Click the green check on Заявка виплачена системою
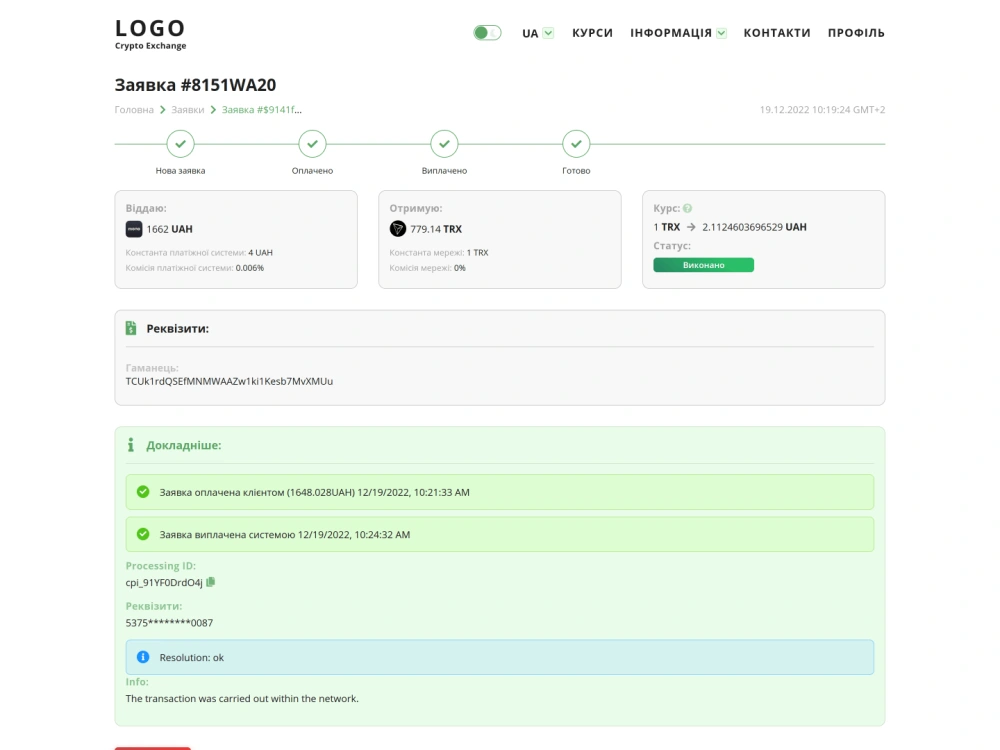The width and height of the screenshot is (1000, 750). [143, 534]
